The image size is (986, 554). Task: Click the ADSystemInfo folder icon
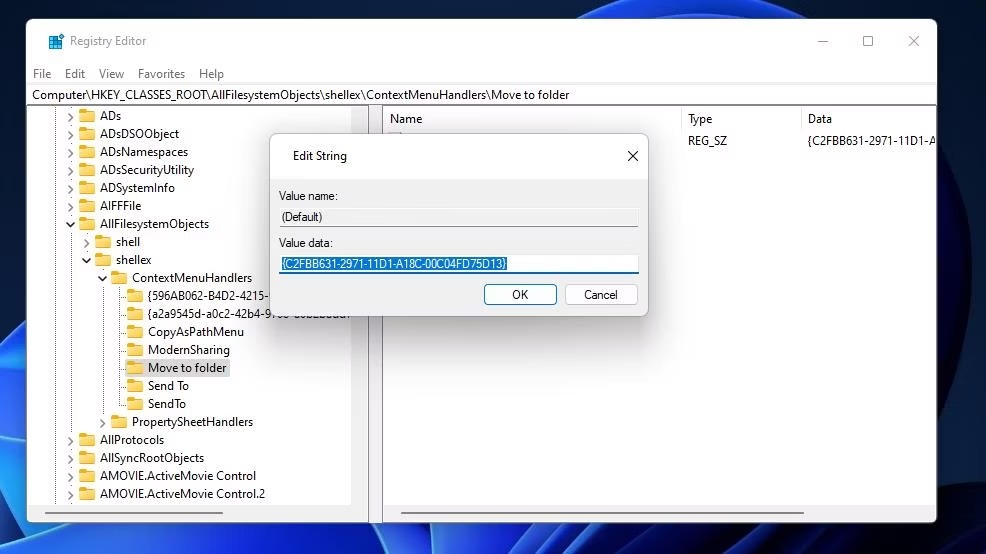(x=87, y=188)
